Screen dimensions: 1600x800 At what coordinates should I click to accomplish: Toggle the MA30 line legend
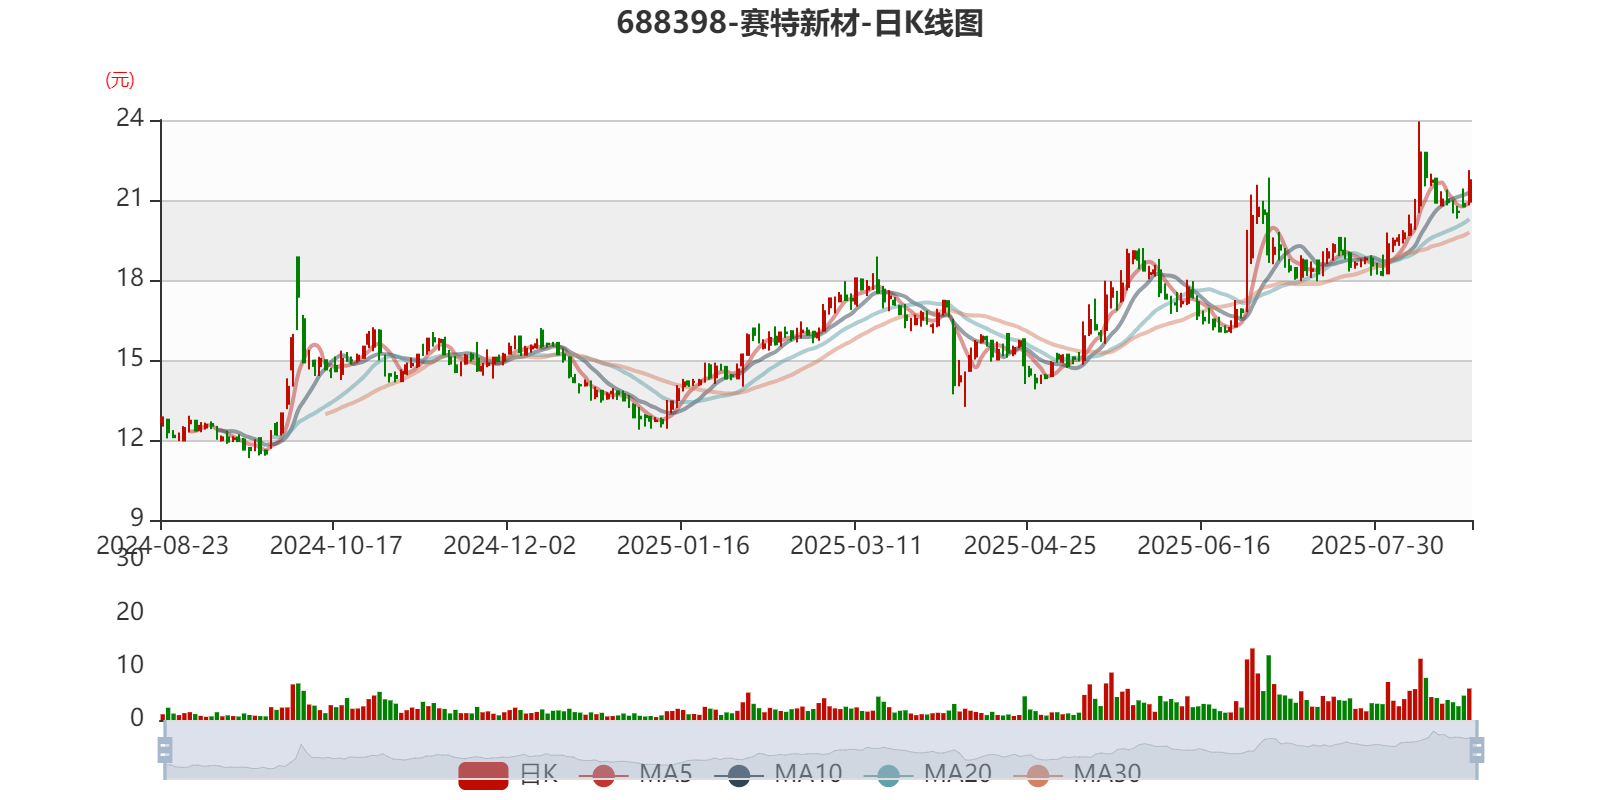coord(1077,774)
